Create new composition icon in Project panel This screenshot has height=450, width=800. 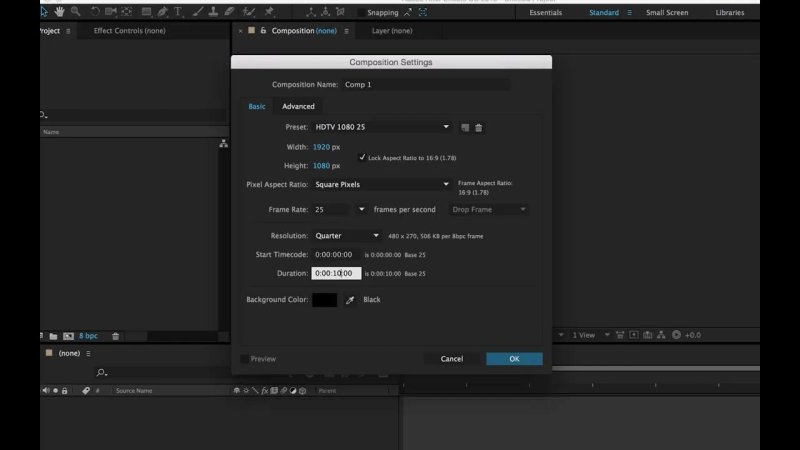68,336
